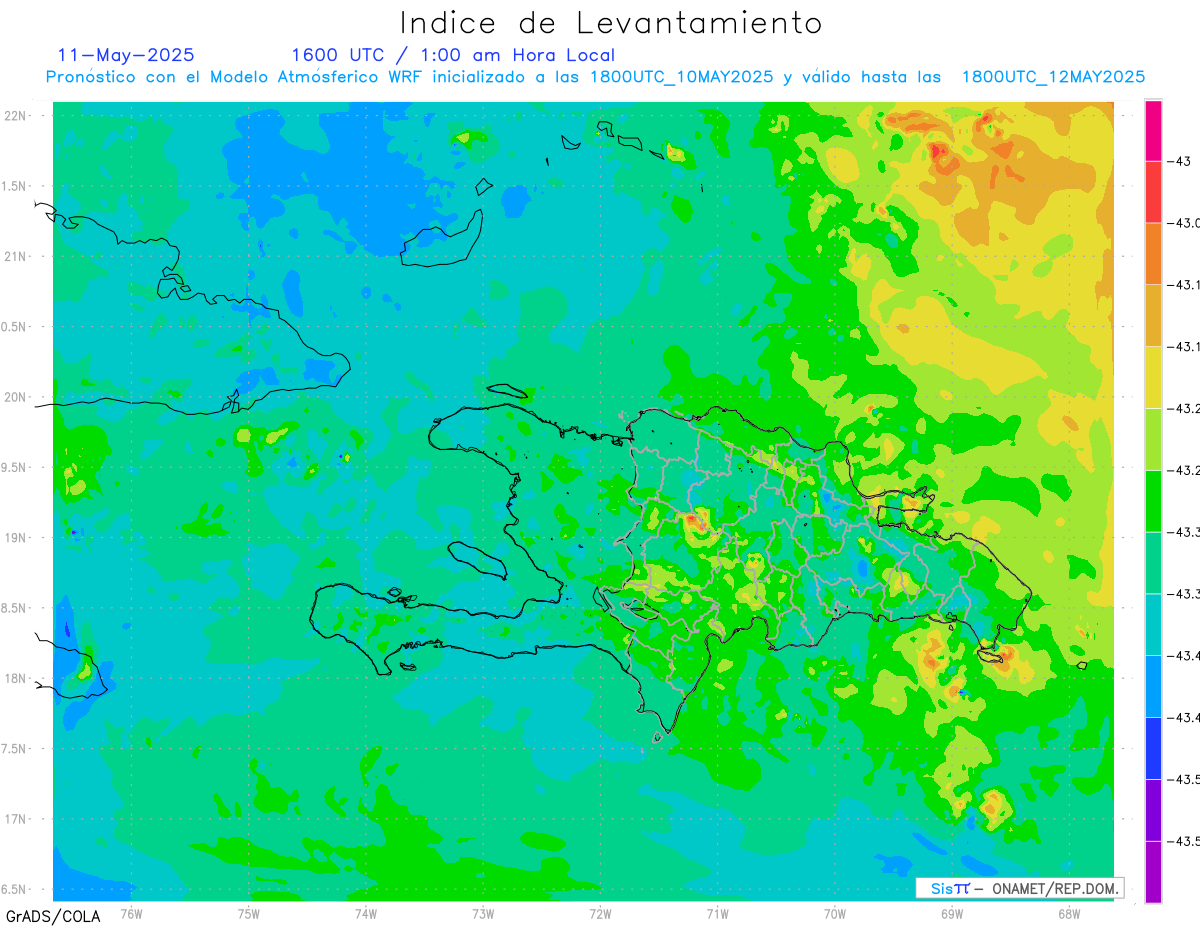Image resolution: width=1200 pixels, height=927 pixels.
Task: Select the '11-May-2025' date text
Action: [x=126, y=55]
